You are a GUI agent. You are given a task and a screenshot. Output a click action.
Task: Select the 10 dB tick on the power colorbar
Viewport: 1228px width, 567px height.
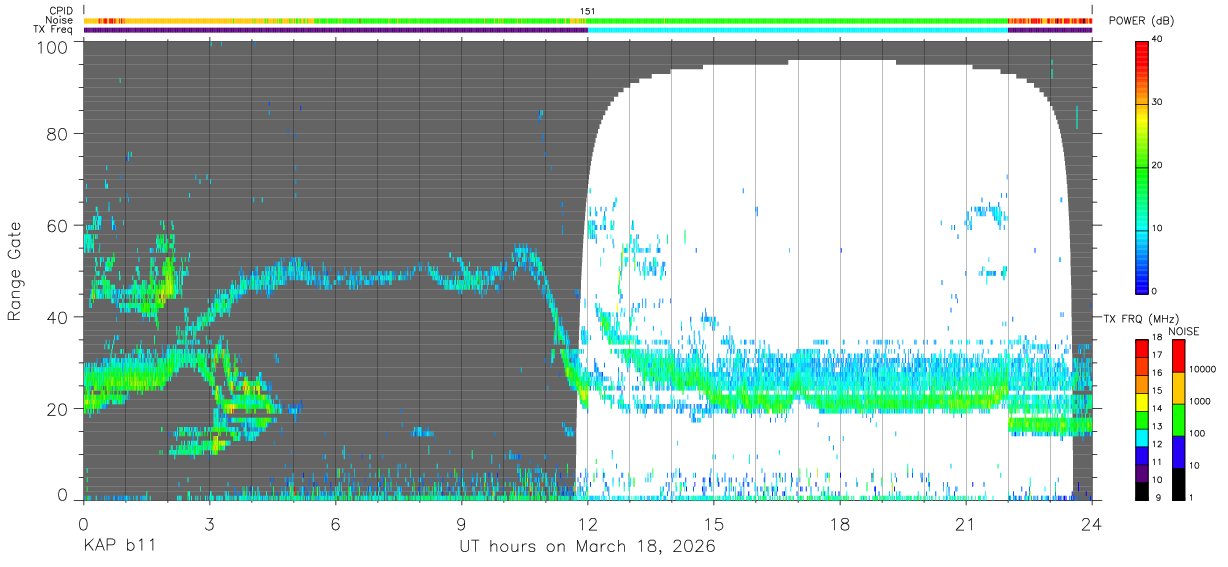(1158, 229)
